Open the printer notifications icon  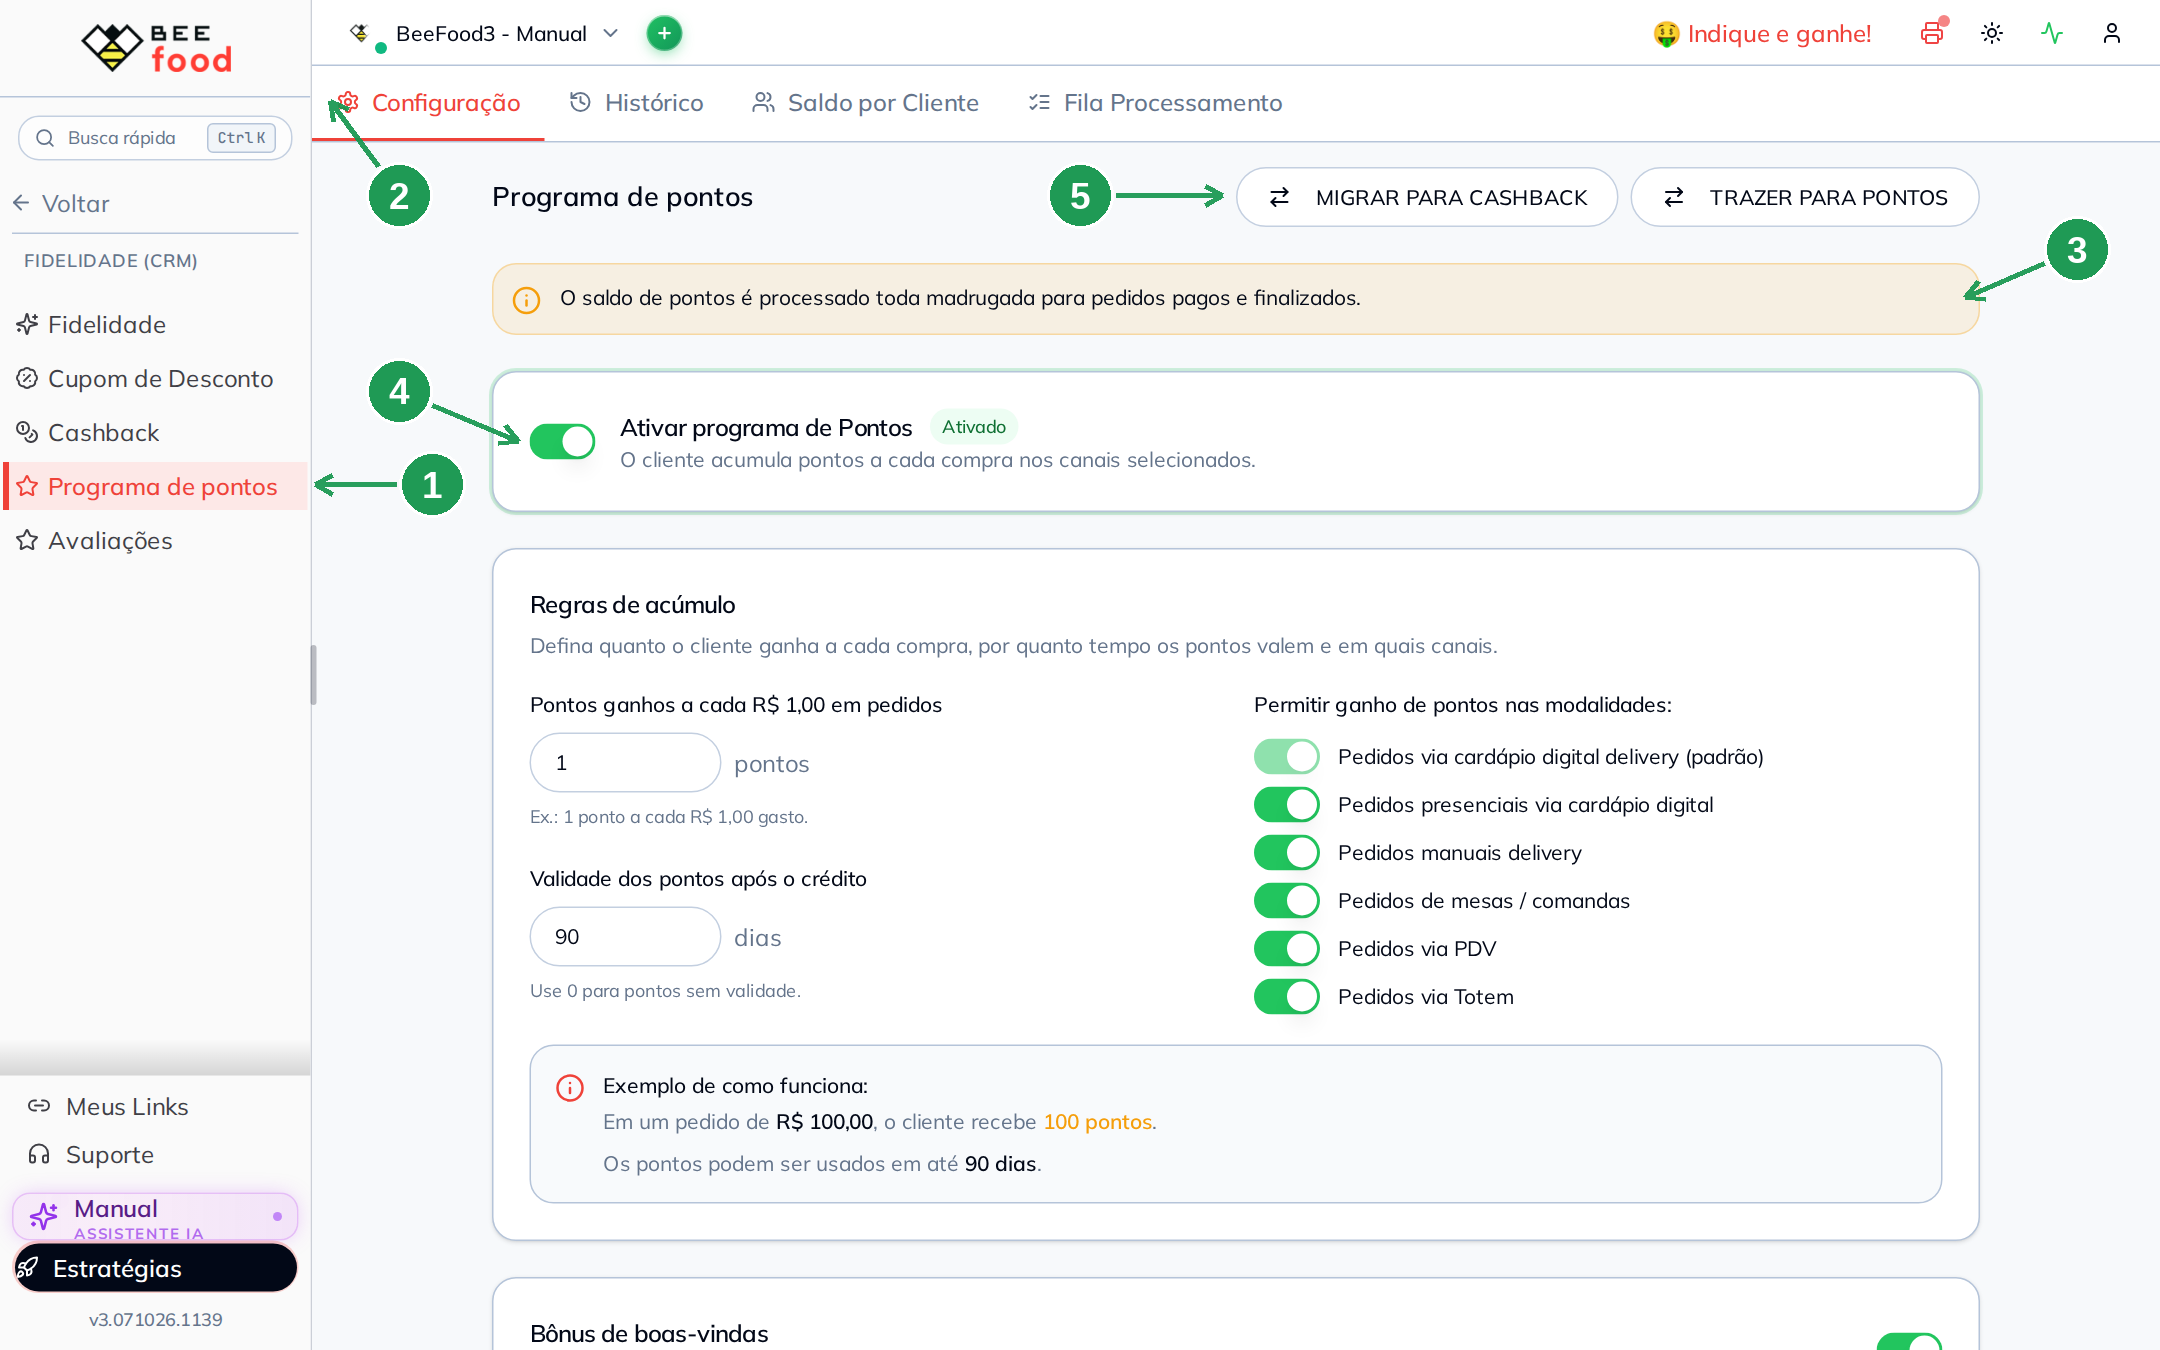click(1932, 33)
